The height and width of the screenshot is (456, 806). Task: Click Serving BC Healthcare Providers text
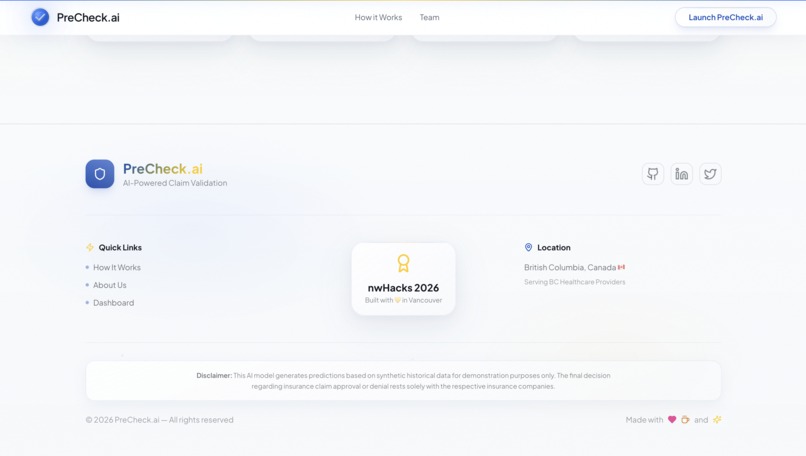(x=575, y=282)
